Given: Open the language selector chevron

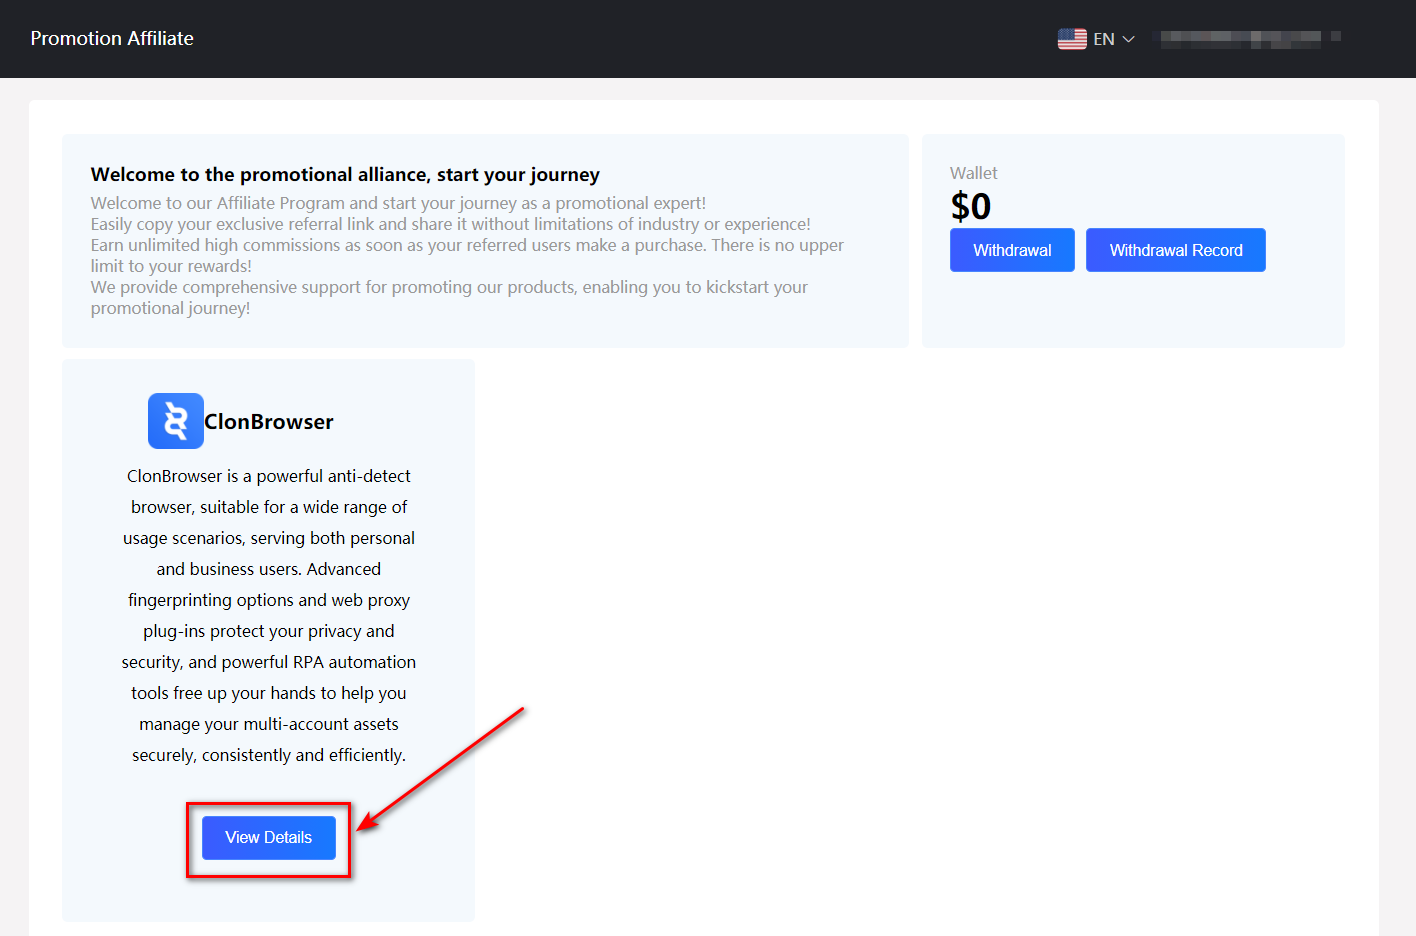Looking at the screenshot, I should [x=1129, y=39].
